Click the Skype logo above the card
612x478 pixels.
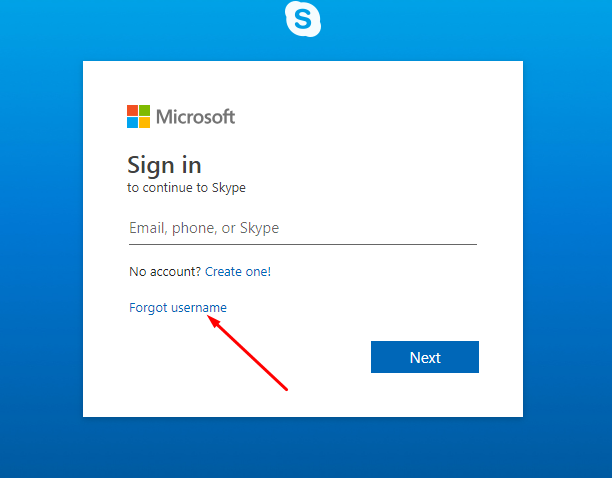pos(303,19)
